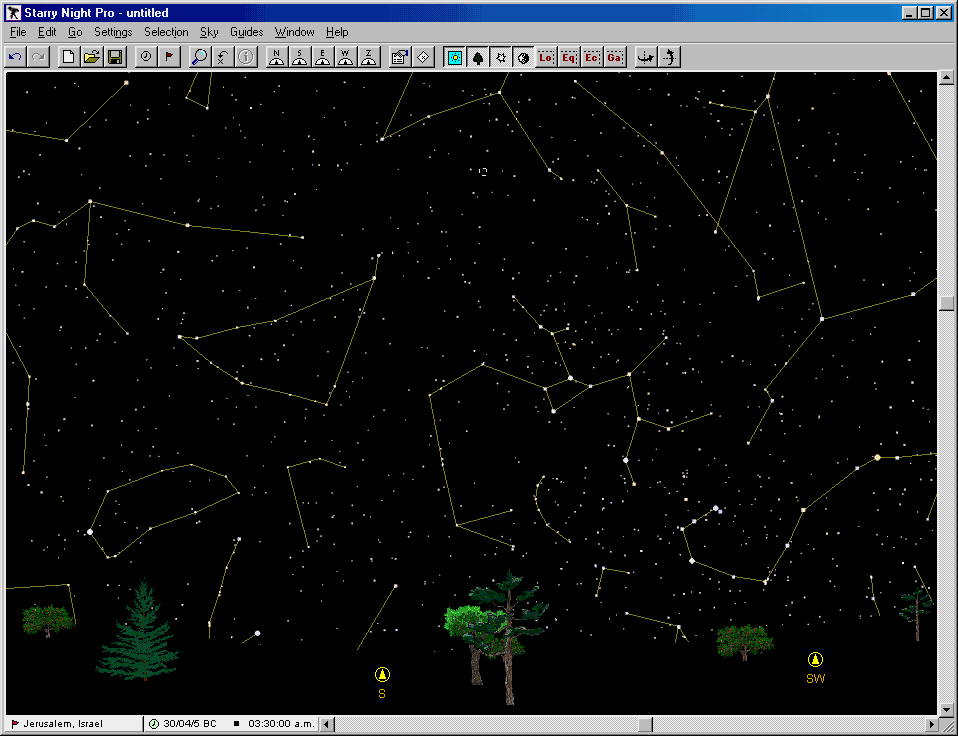This screenshot has width=958, height=736.
Task: Click the horizontal scrollbar left arrow
Action: click(327, 724)
